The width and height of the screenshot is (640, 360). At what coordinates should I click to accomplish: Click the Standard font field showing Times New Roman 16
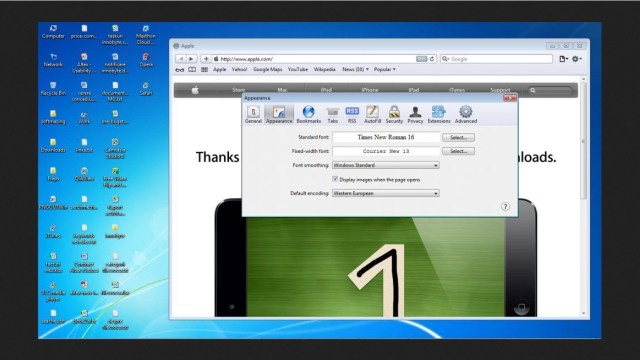tap(386, 137)
